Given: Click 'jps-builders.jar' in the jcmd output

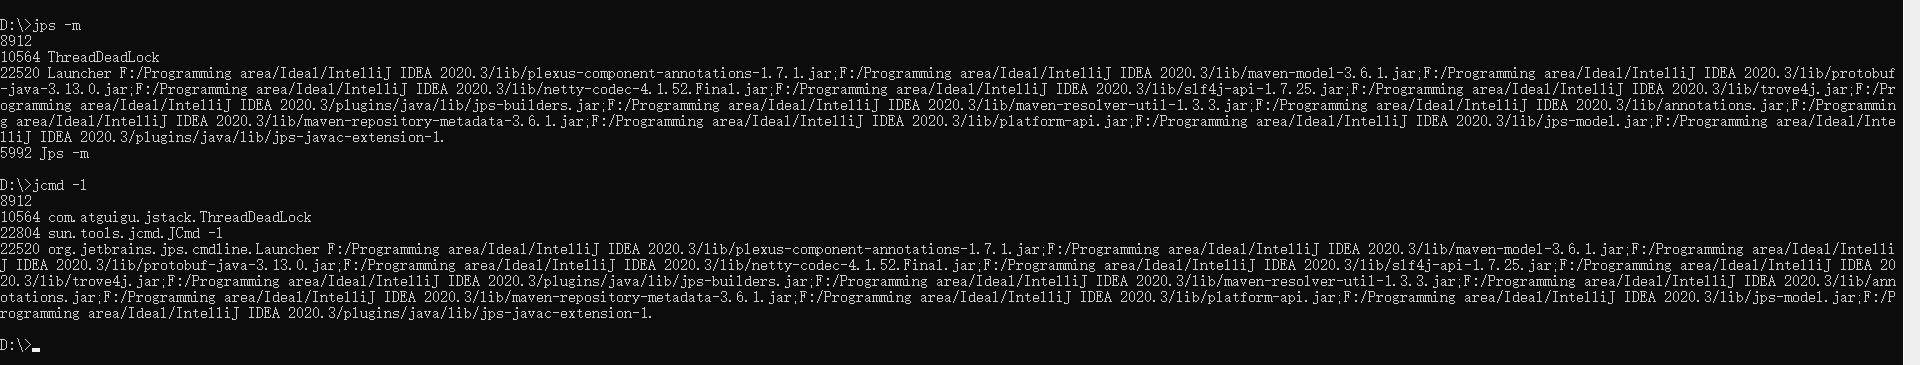Looking at the screenshot, I should (x=744, y=281).
